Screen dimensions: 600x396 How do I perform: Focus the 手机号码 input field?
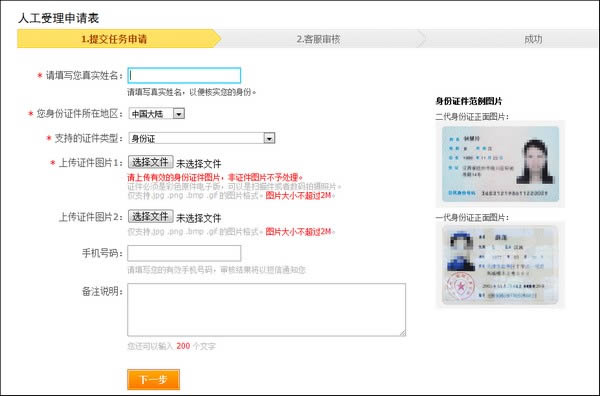tap(184, 253)
